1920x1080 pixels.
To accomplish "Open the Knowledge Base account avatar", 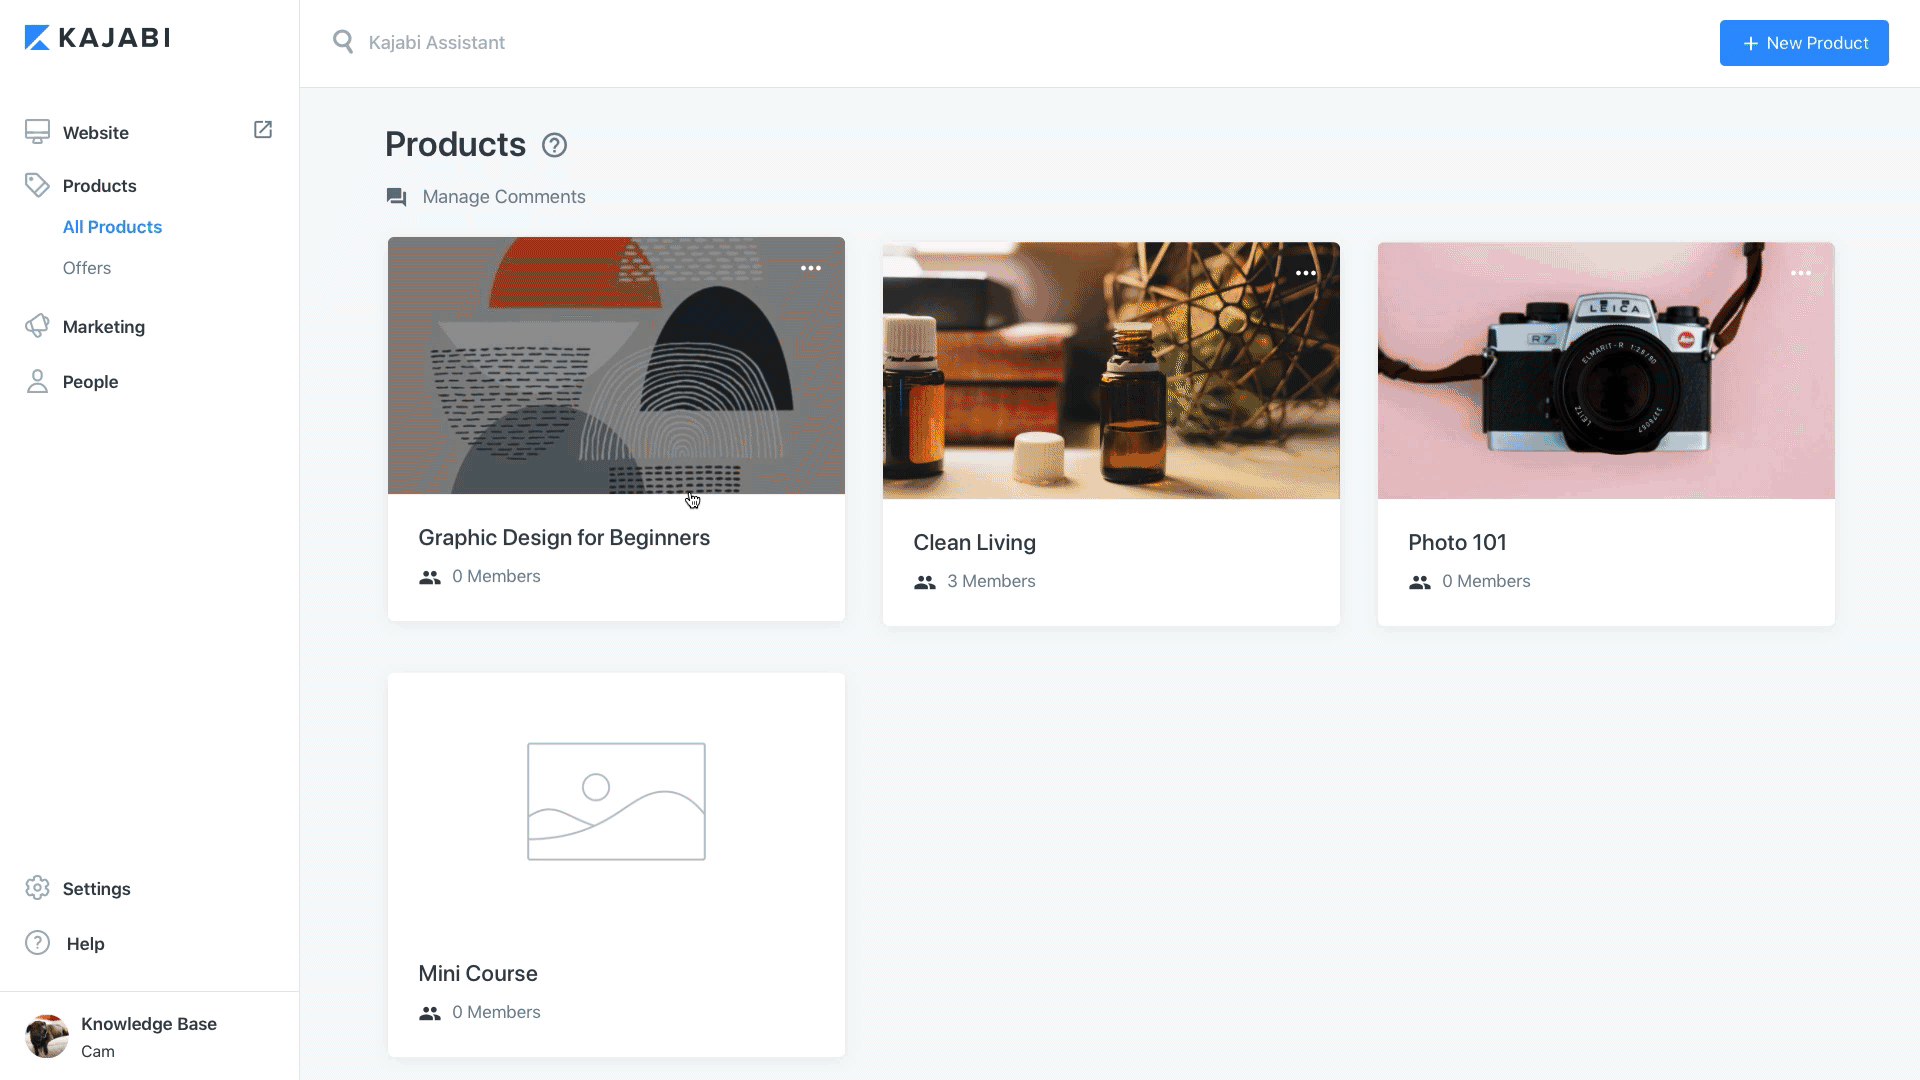I will pyautogui.click(x=47, y=1036).
